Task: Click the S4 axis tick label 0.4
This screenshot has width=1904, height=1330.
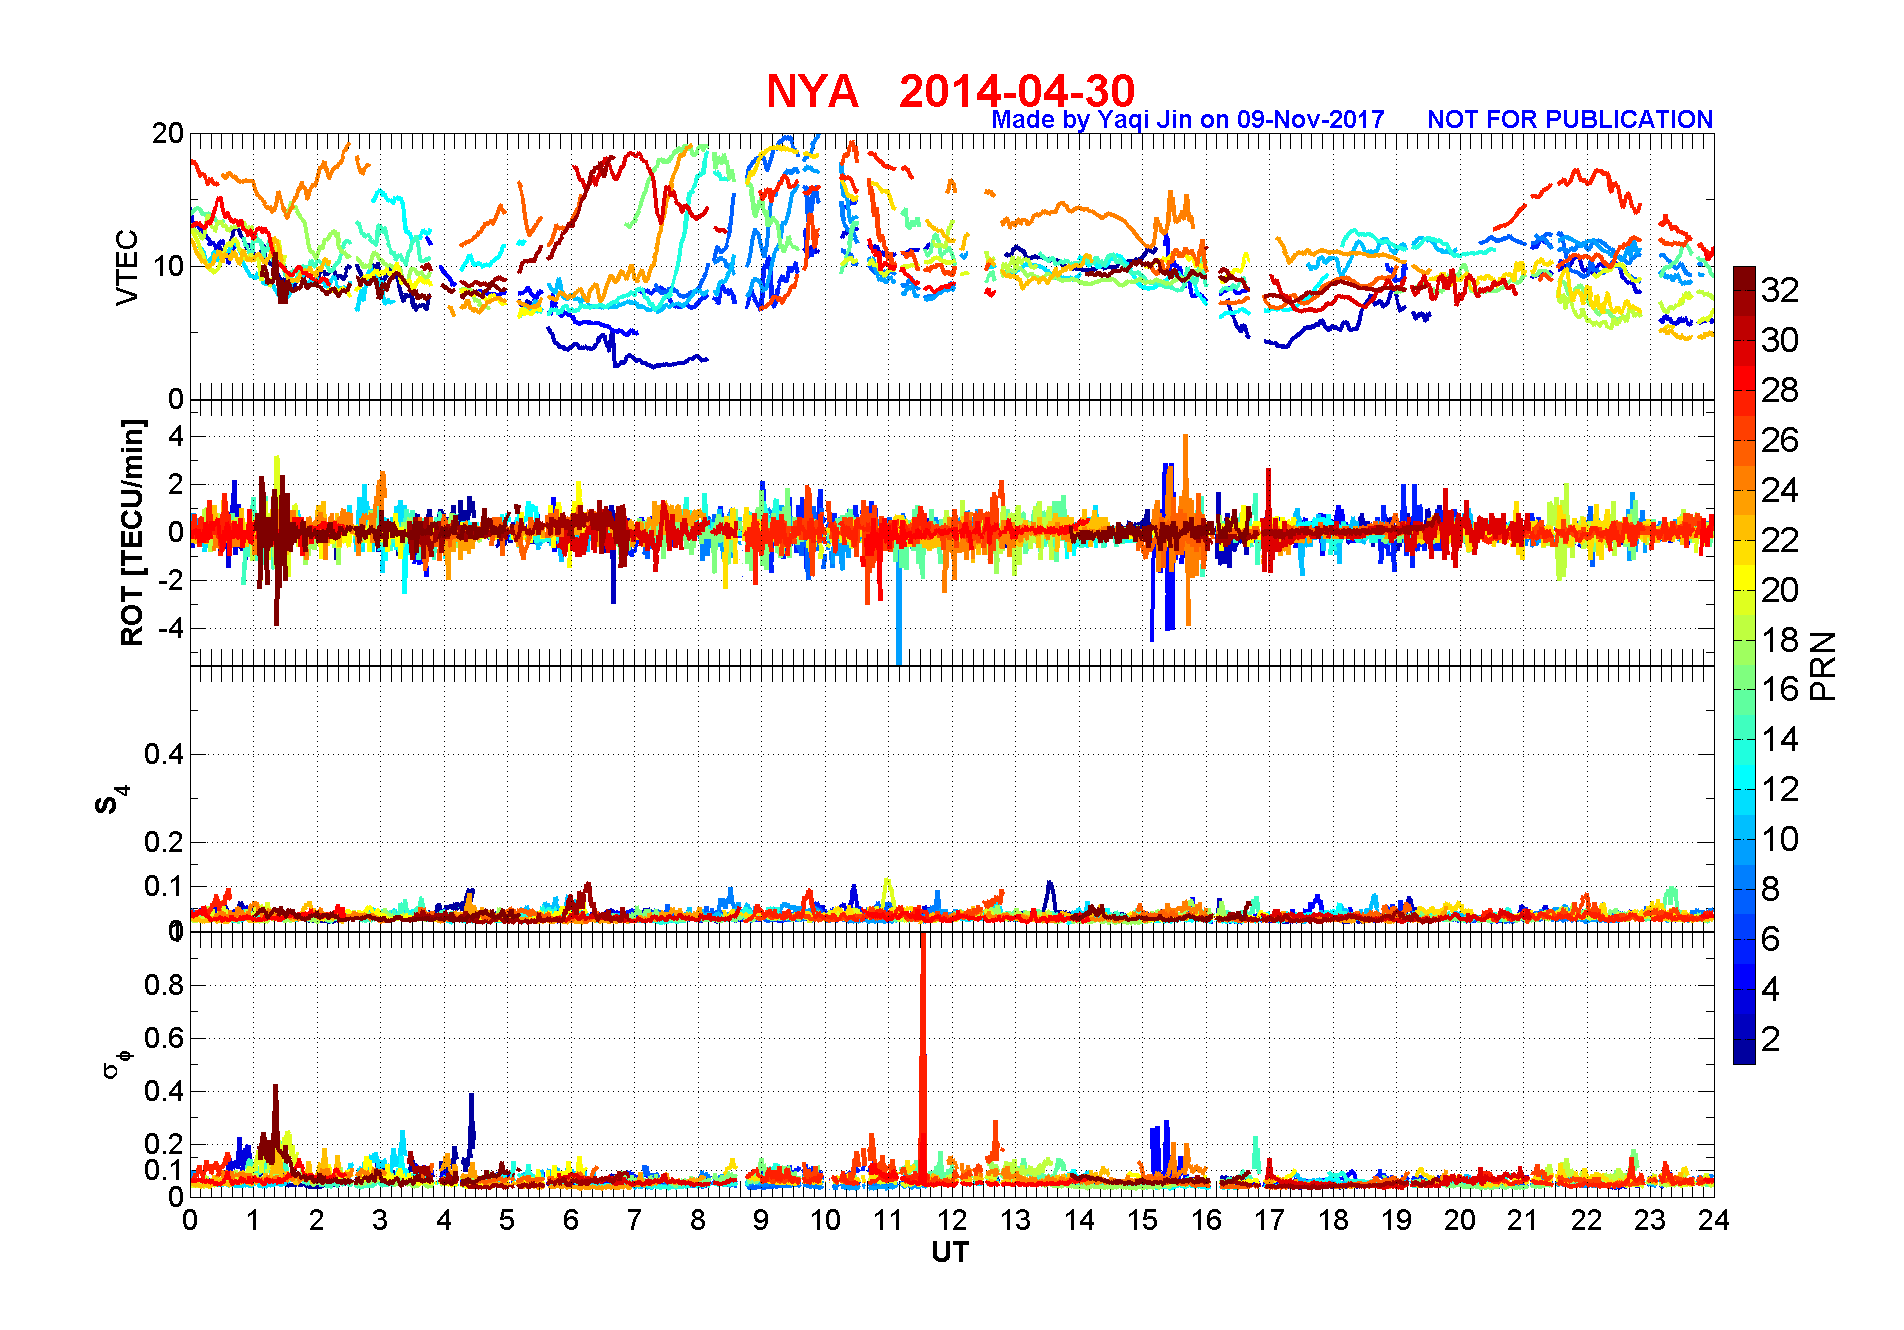Action: click(164, 754)
